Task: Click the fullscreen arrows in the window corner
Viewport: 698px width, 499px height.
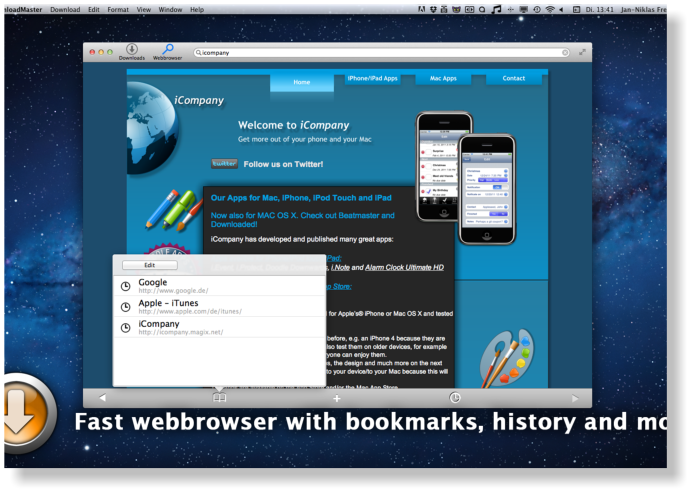Action: coord(582,52)
